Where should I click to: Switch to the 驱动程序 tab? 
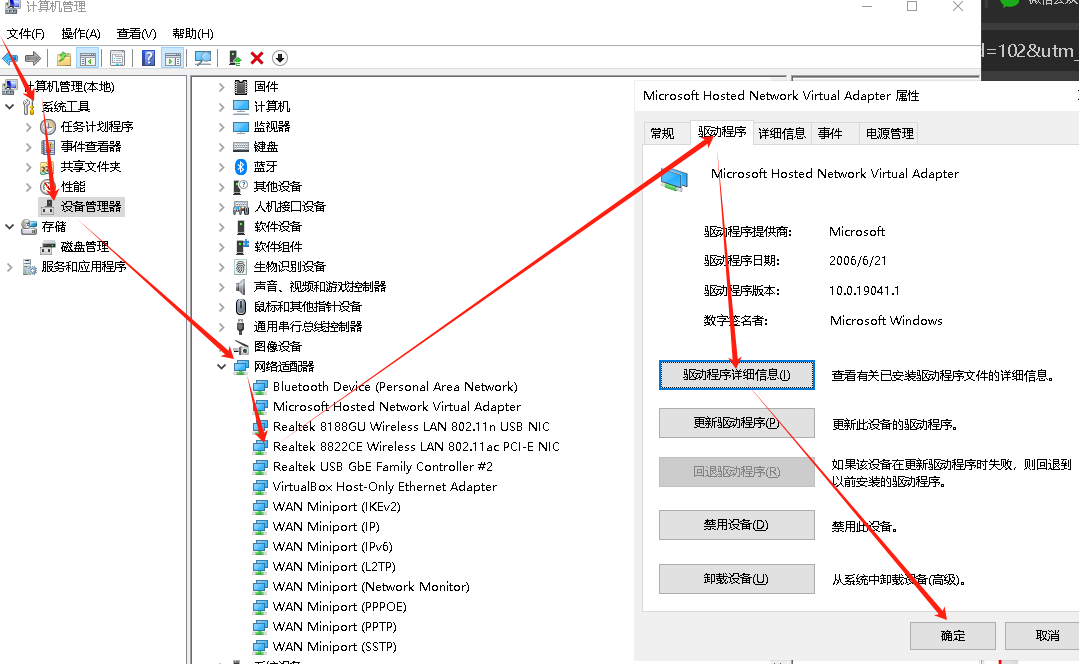(722, 131)
